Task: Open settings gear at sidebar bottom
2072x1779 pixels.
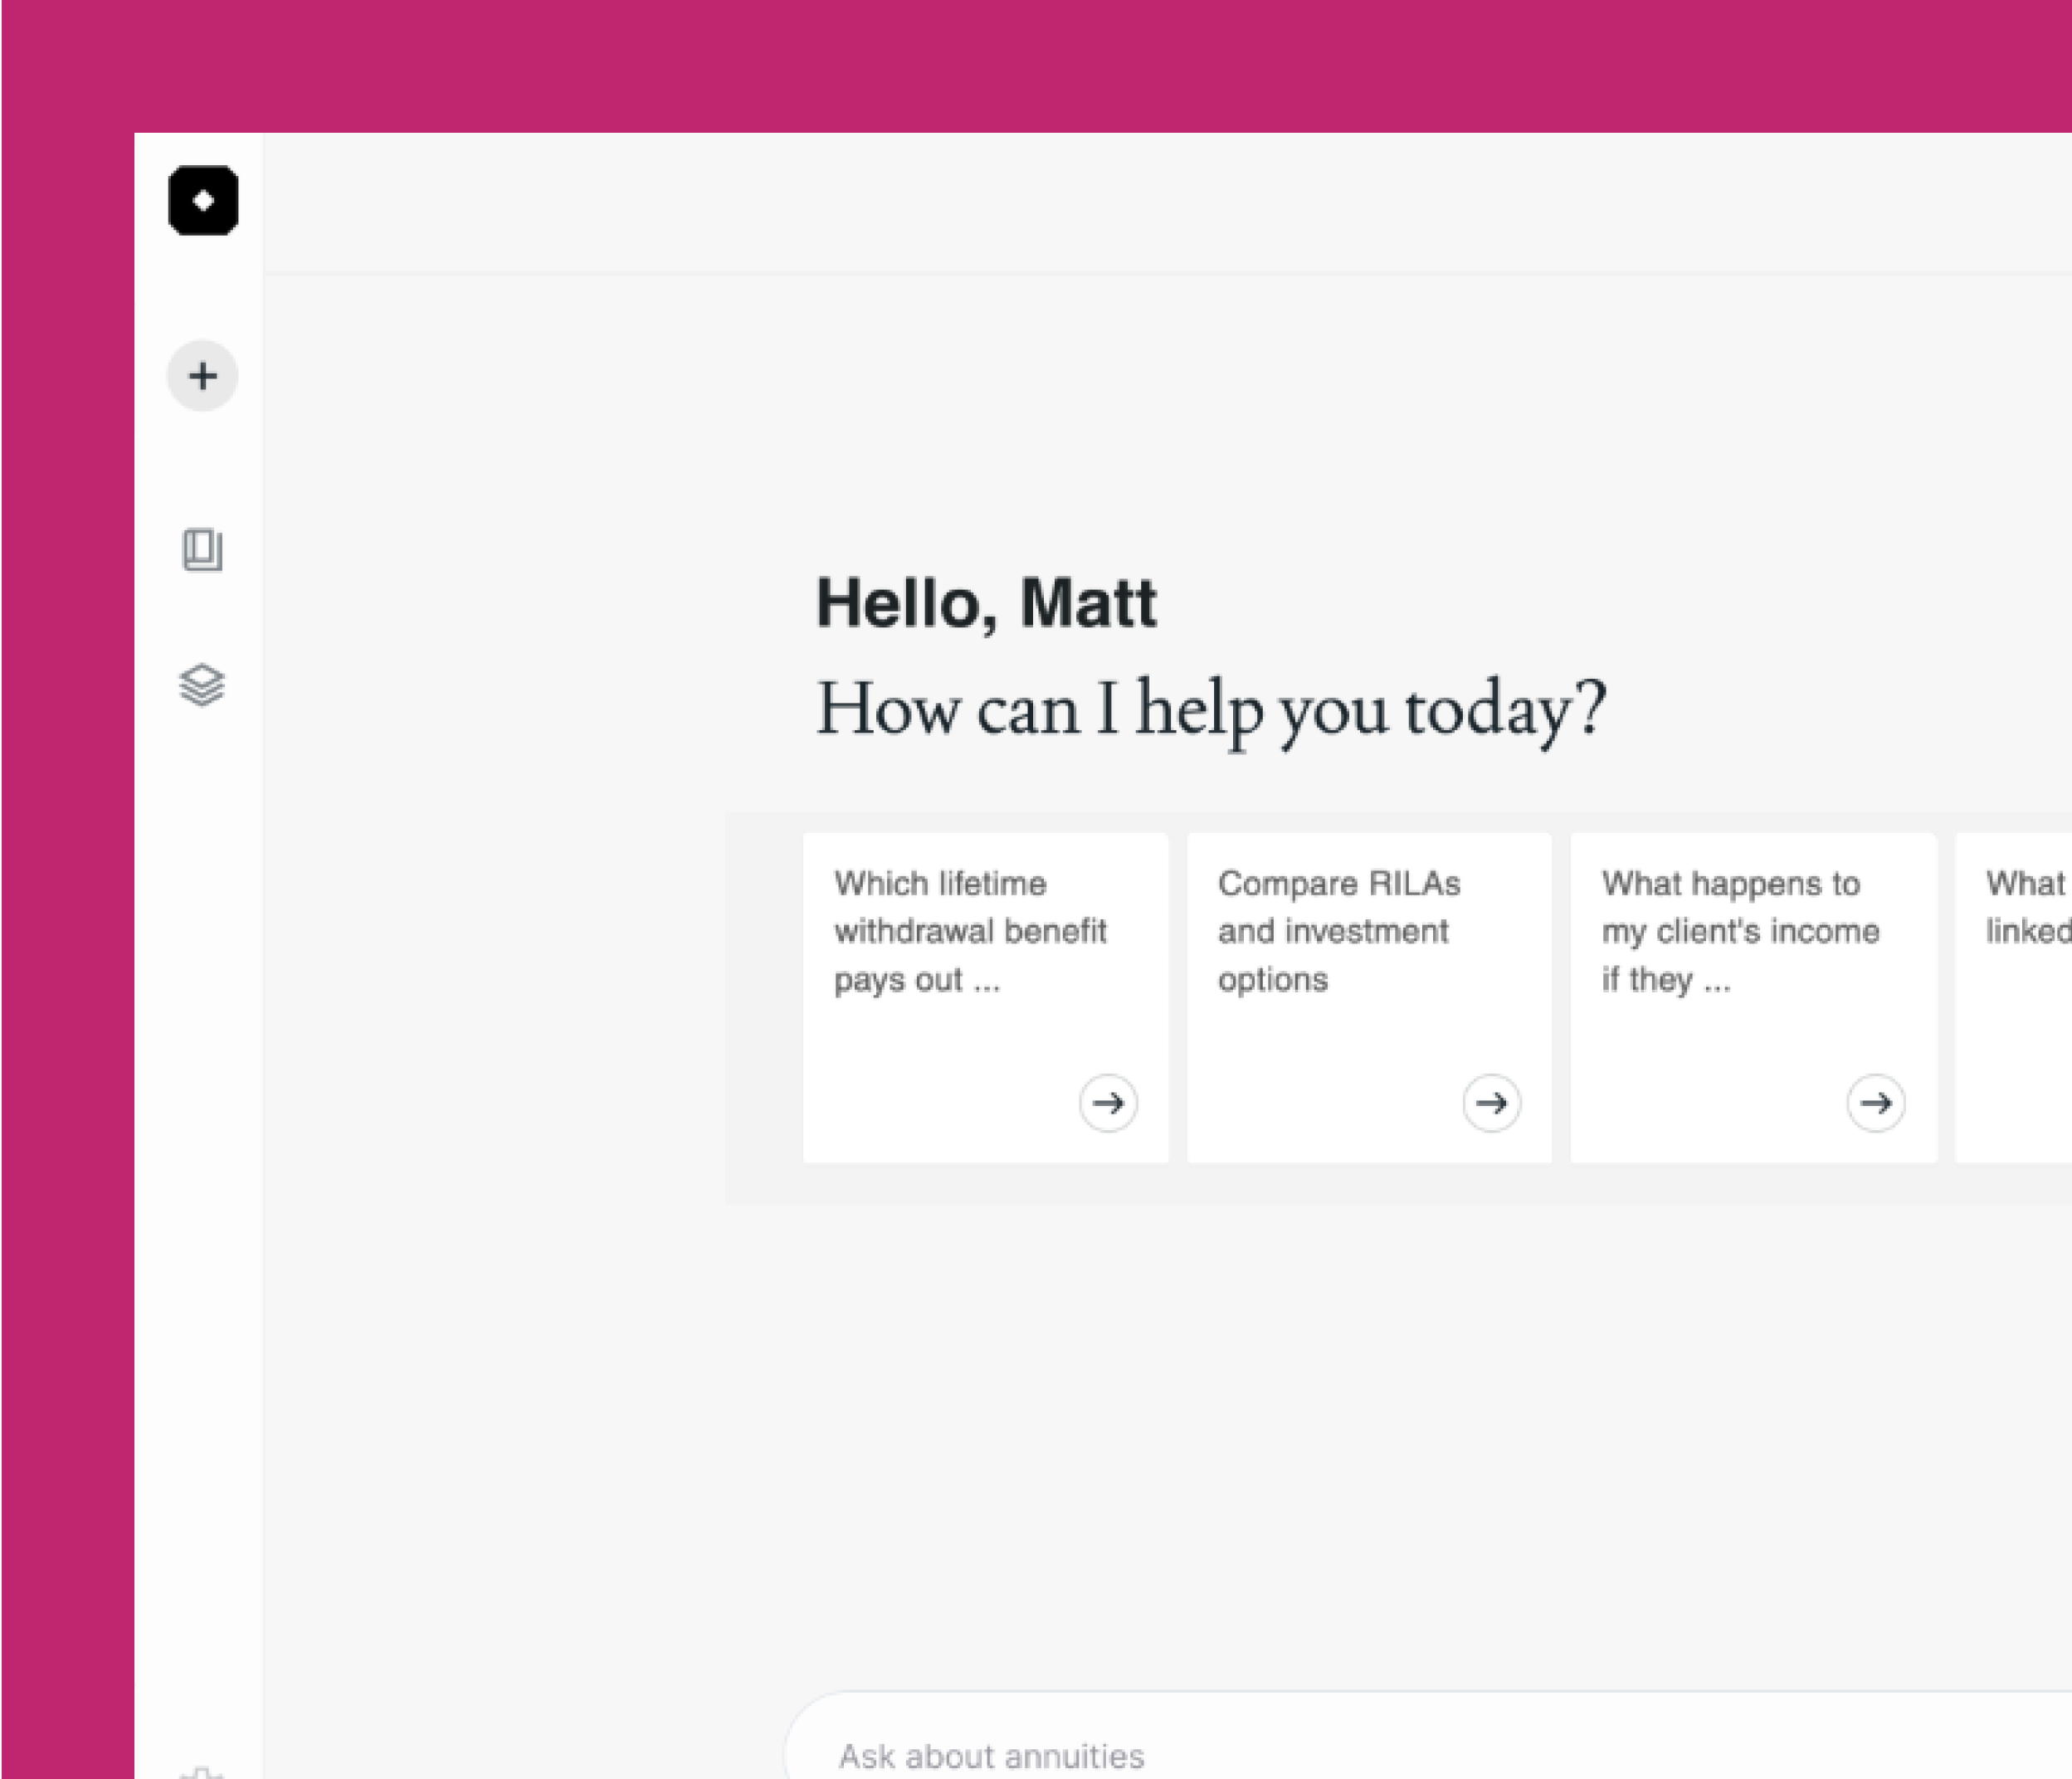Action: 202,1772
